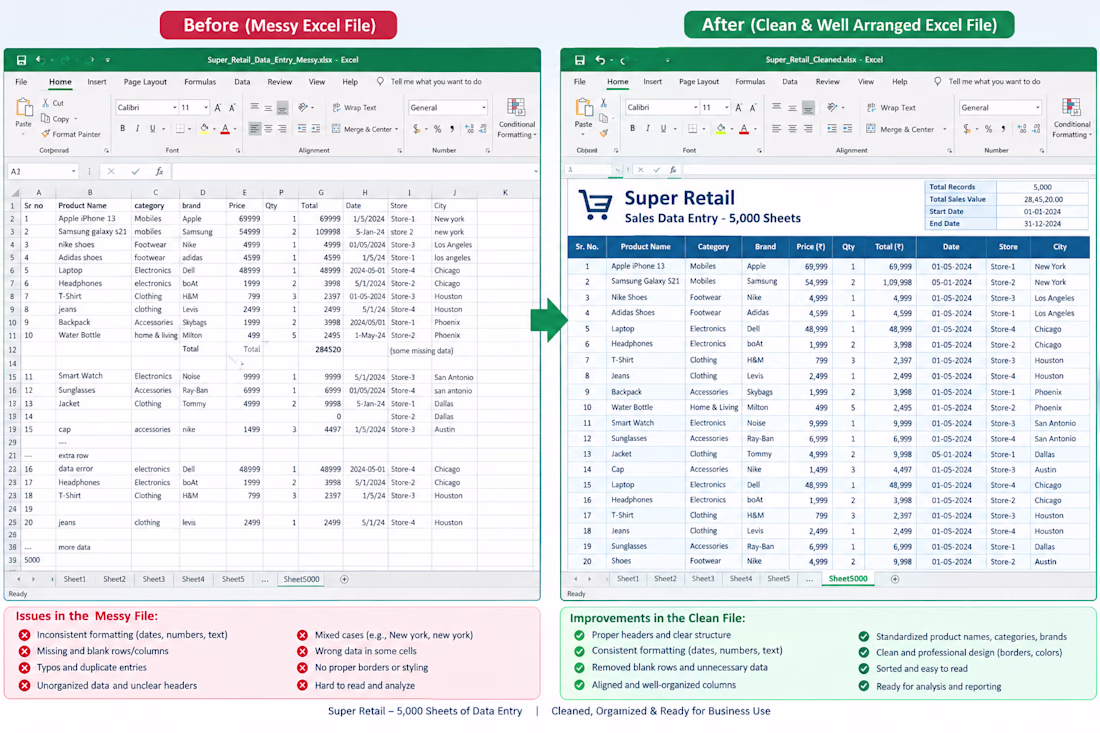Toggle Wrap Text in the Cleaned Excel window
Viewport: 1100px width, 733px height.
[892, 108]
